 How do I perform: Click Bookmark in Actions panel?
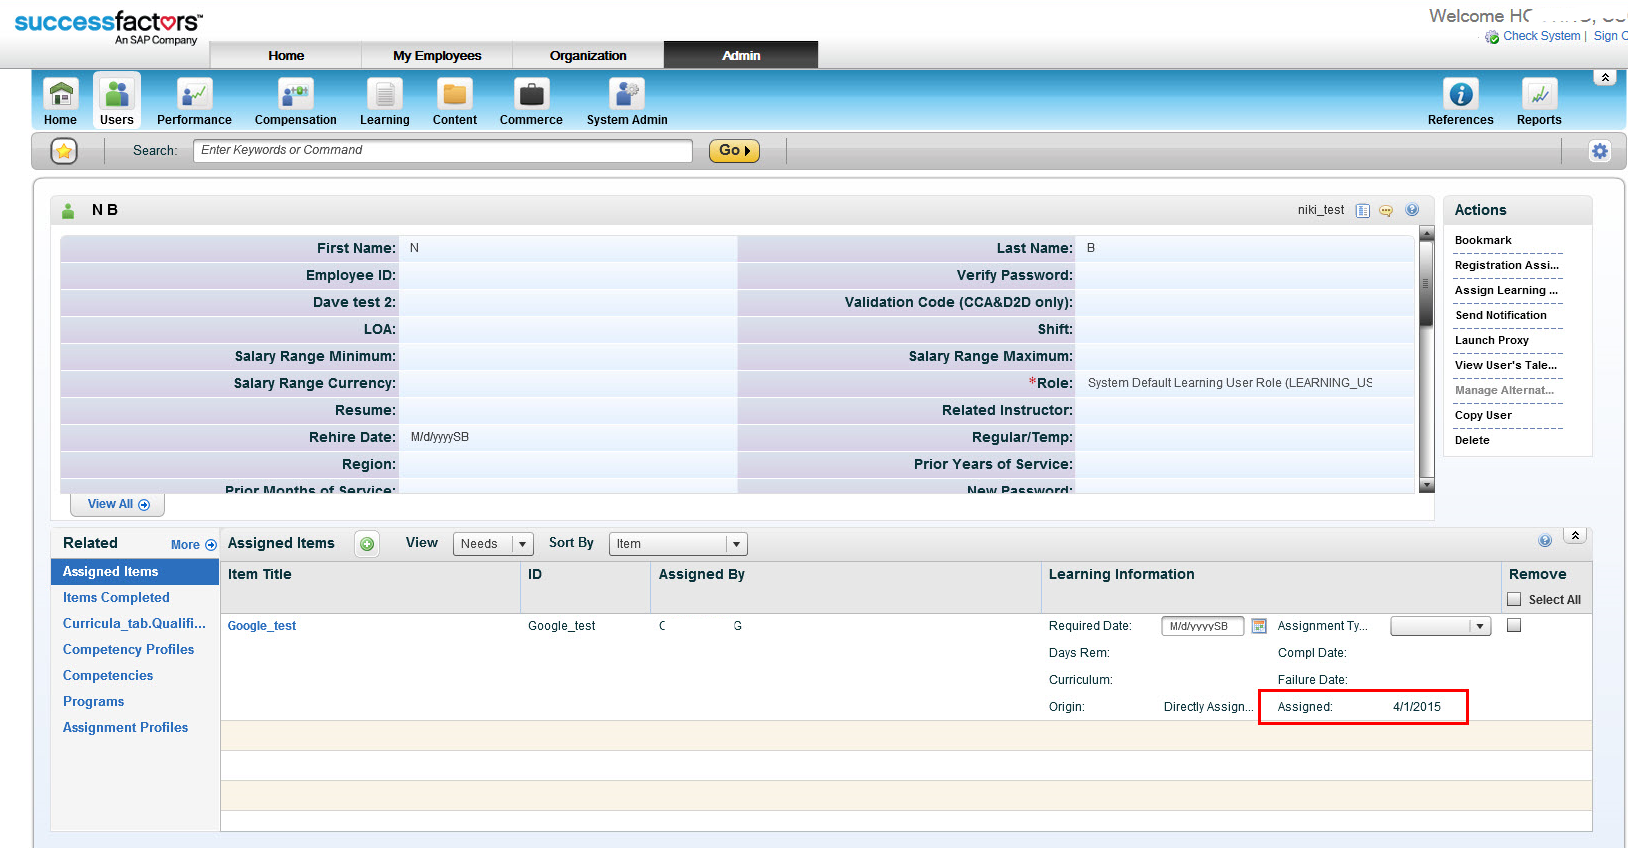click(x=1483, y=240)
